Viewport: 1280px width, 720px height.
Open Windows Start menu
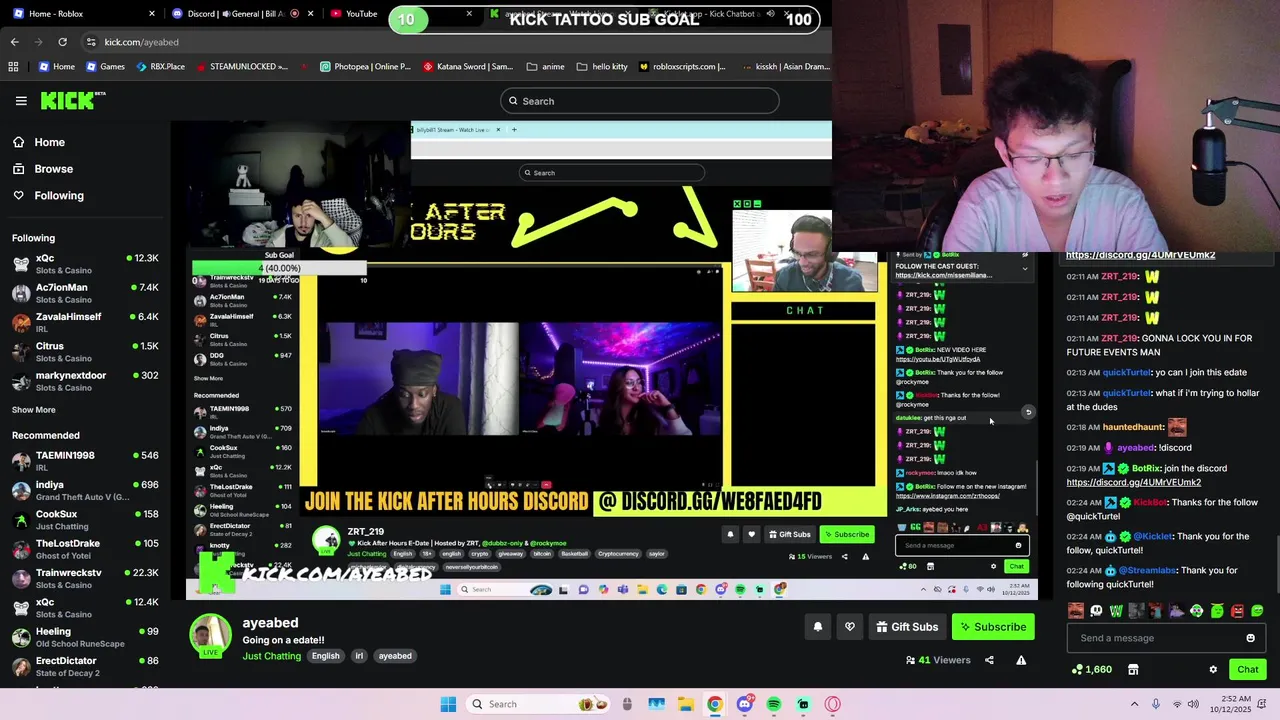448,704
